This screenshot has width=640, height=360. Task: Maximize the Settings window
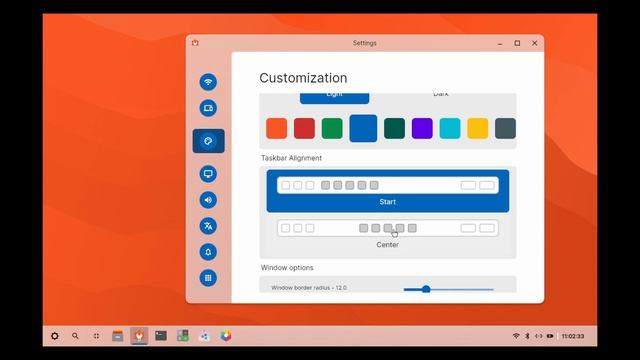point(517,43)
